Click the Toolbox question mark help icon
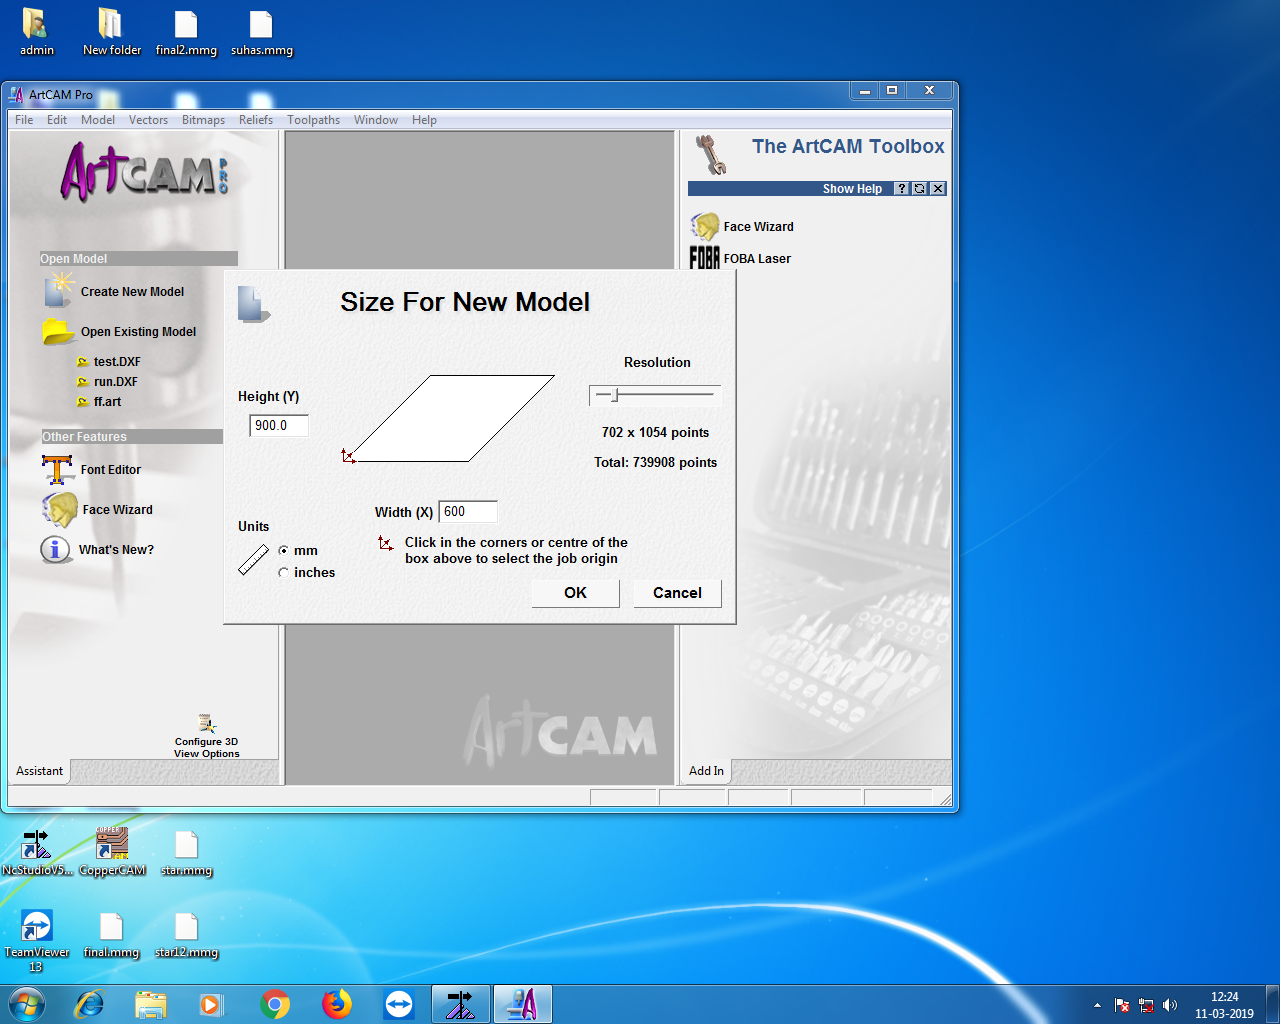 point(902,189)
